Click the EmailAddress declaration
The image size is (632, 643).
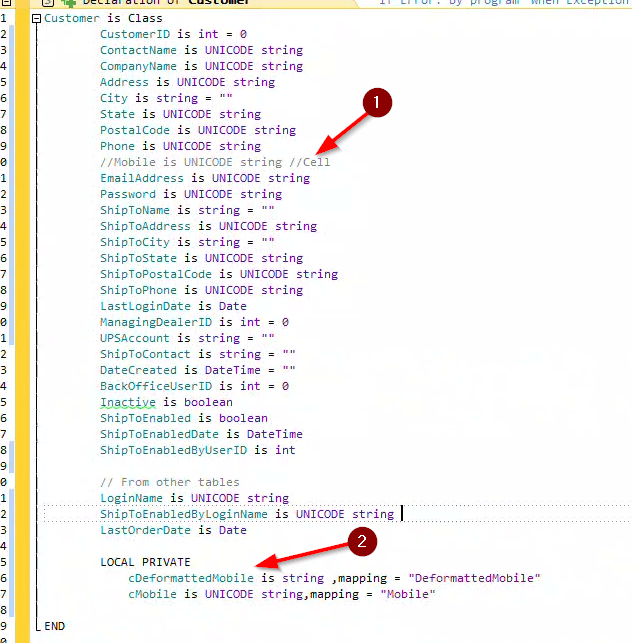205,178
